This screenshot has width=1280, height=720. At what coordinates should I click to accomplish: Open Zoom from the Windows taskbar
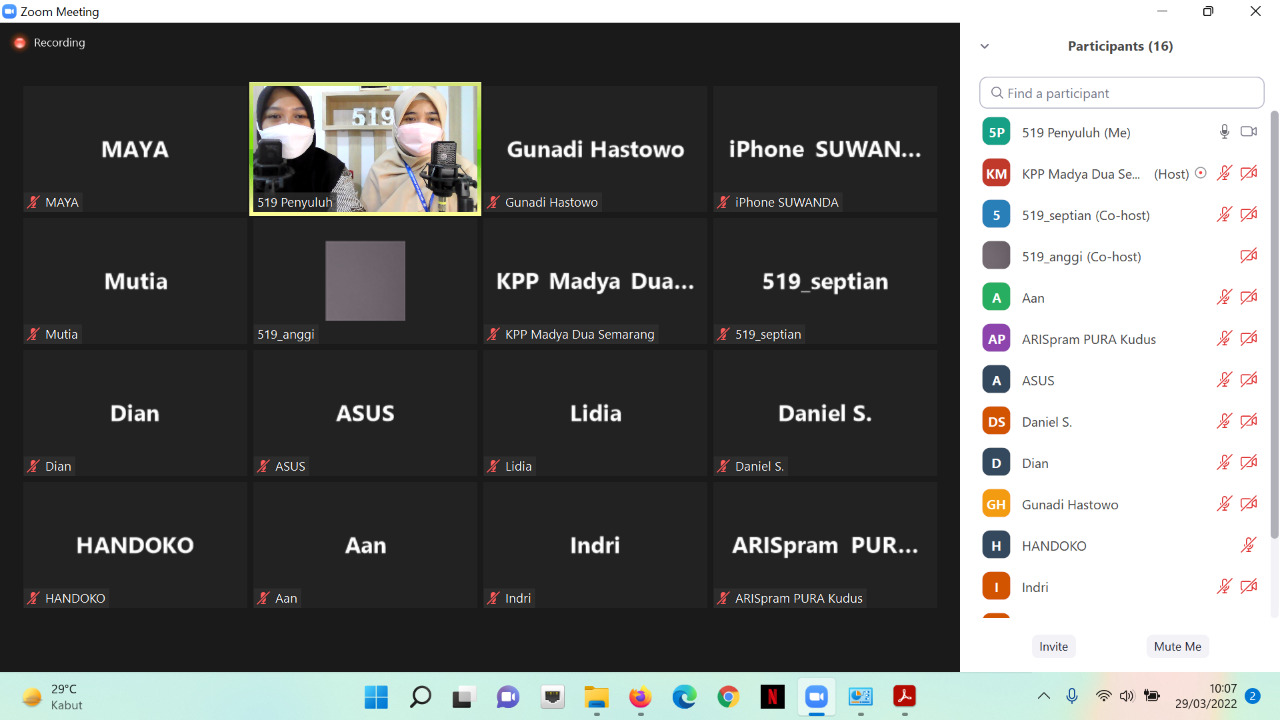click(x=816, y=697)
